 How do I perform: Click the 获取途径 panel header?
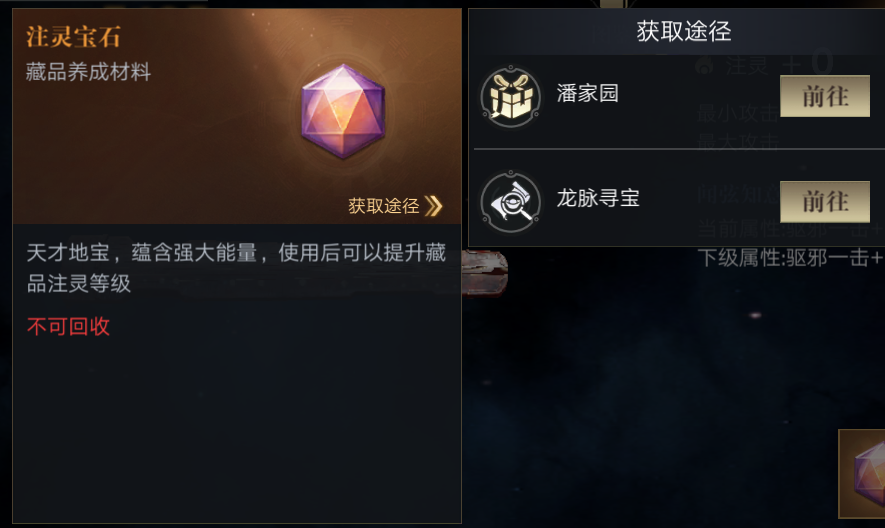pyautogui.click(x=684, y=32)
